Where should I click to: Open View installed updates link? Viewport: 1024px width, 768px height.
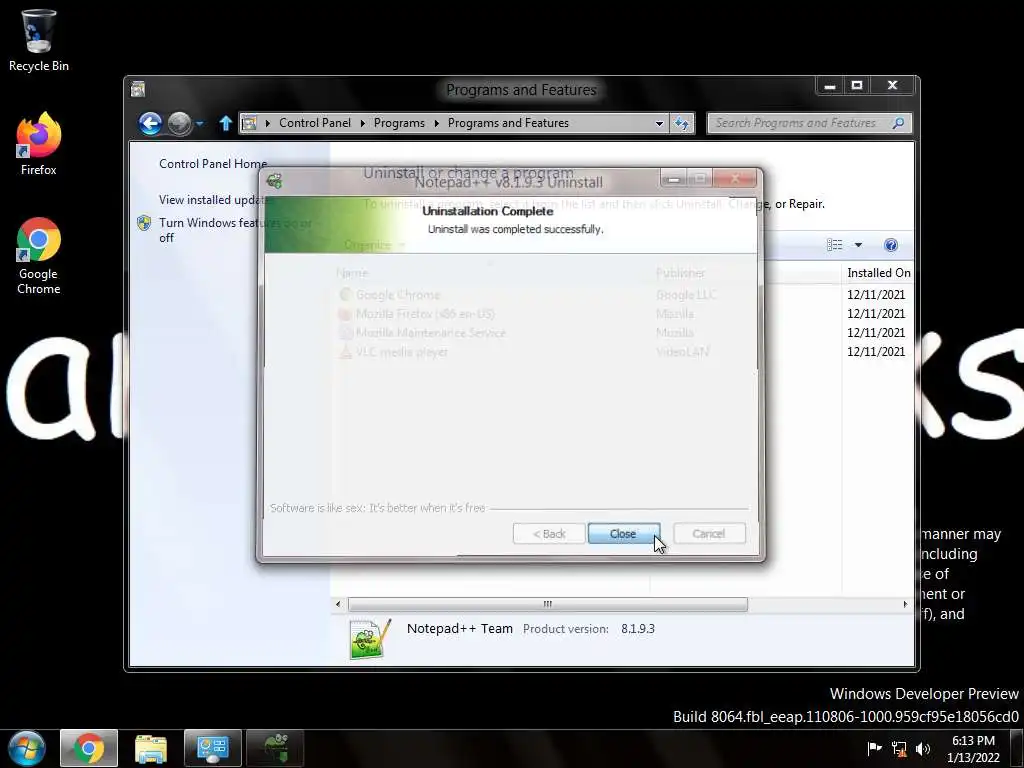215,200
